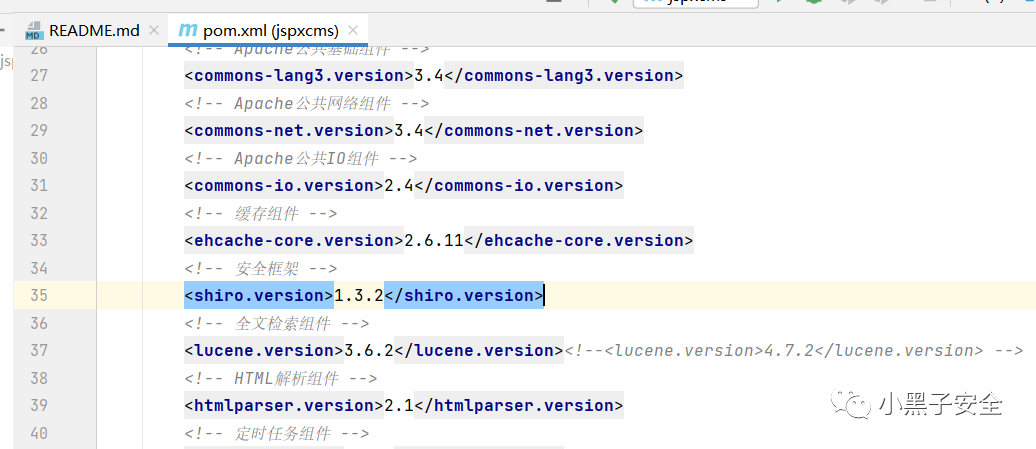1036x449 pixels.
Task: Click the opening <lucene.version> tag on line 37
Action: 264,350
